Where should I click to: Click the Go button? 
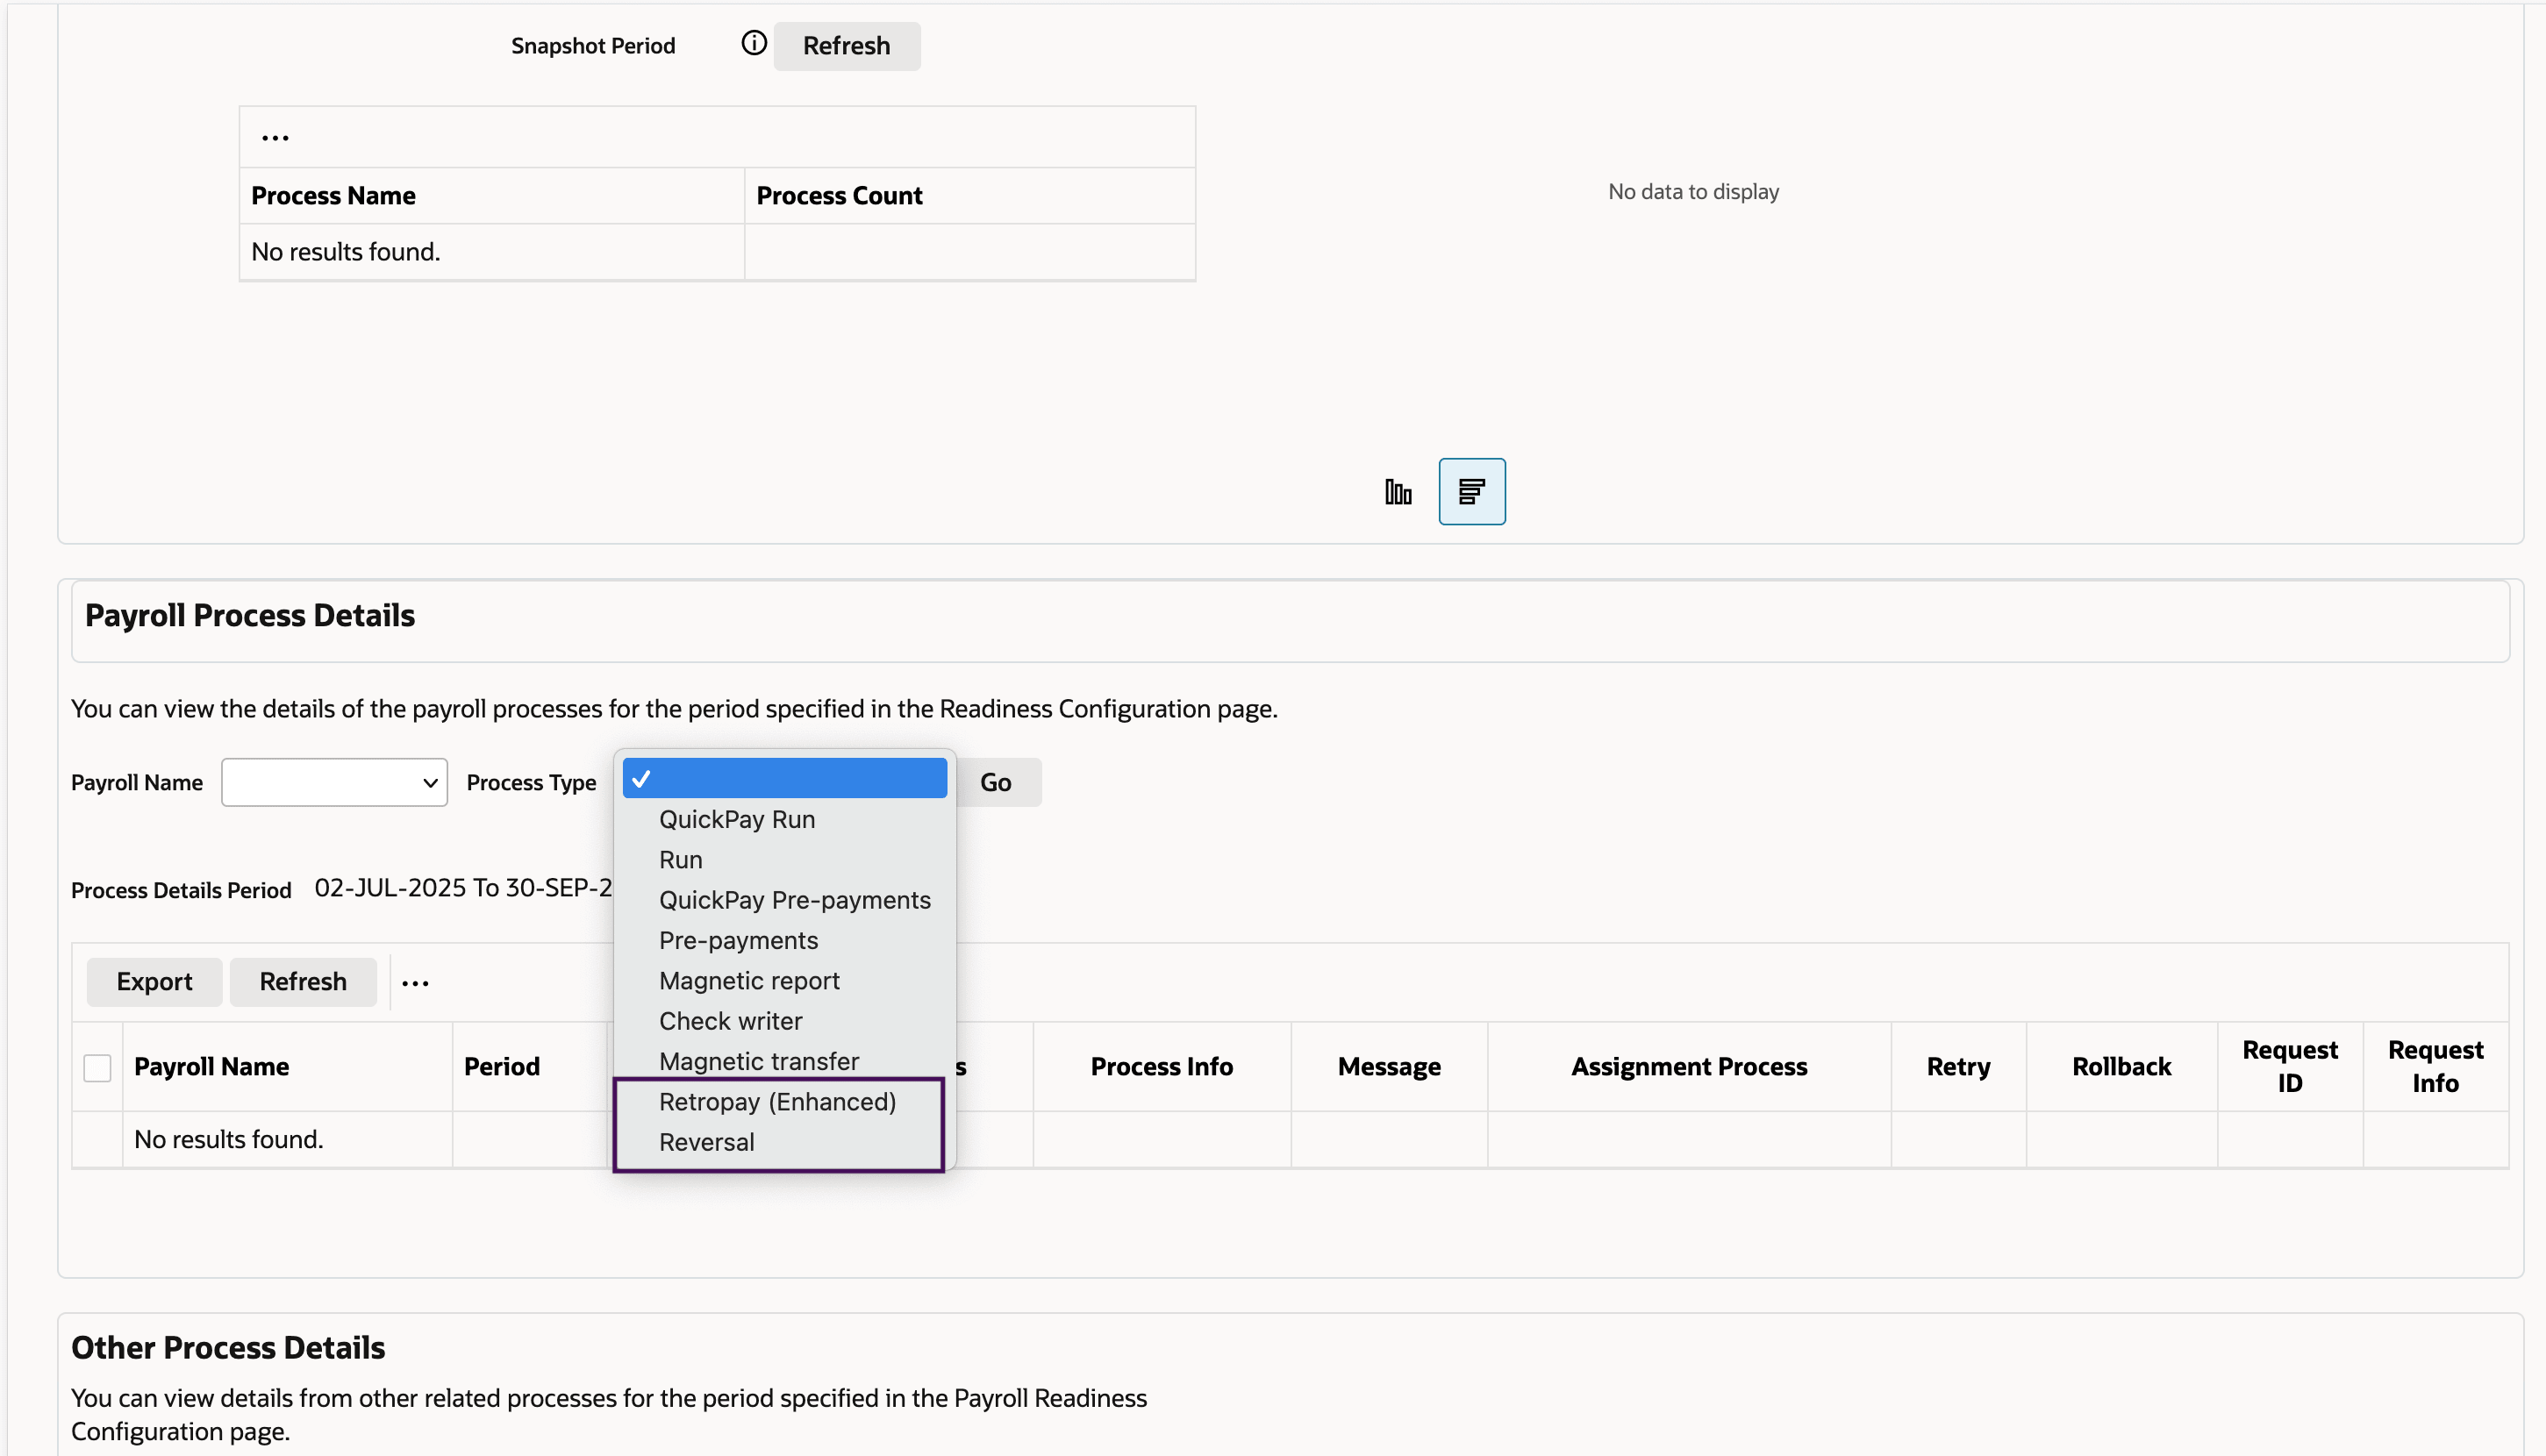[996, 782]
